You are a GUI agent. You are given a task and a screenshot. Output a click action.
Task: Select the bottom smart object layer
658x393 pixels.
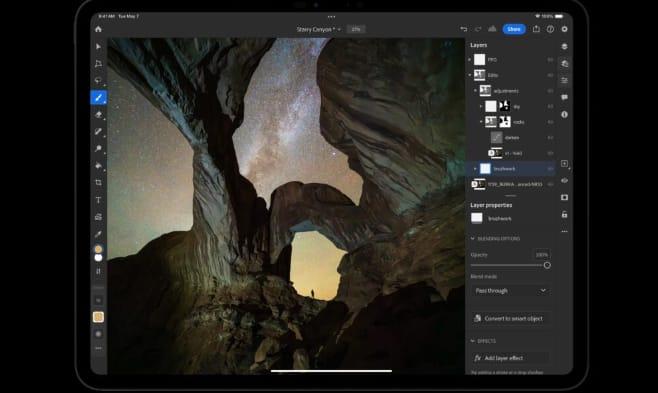coord(511,185)
